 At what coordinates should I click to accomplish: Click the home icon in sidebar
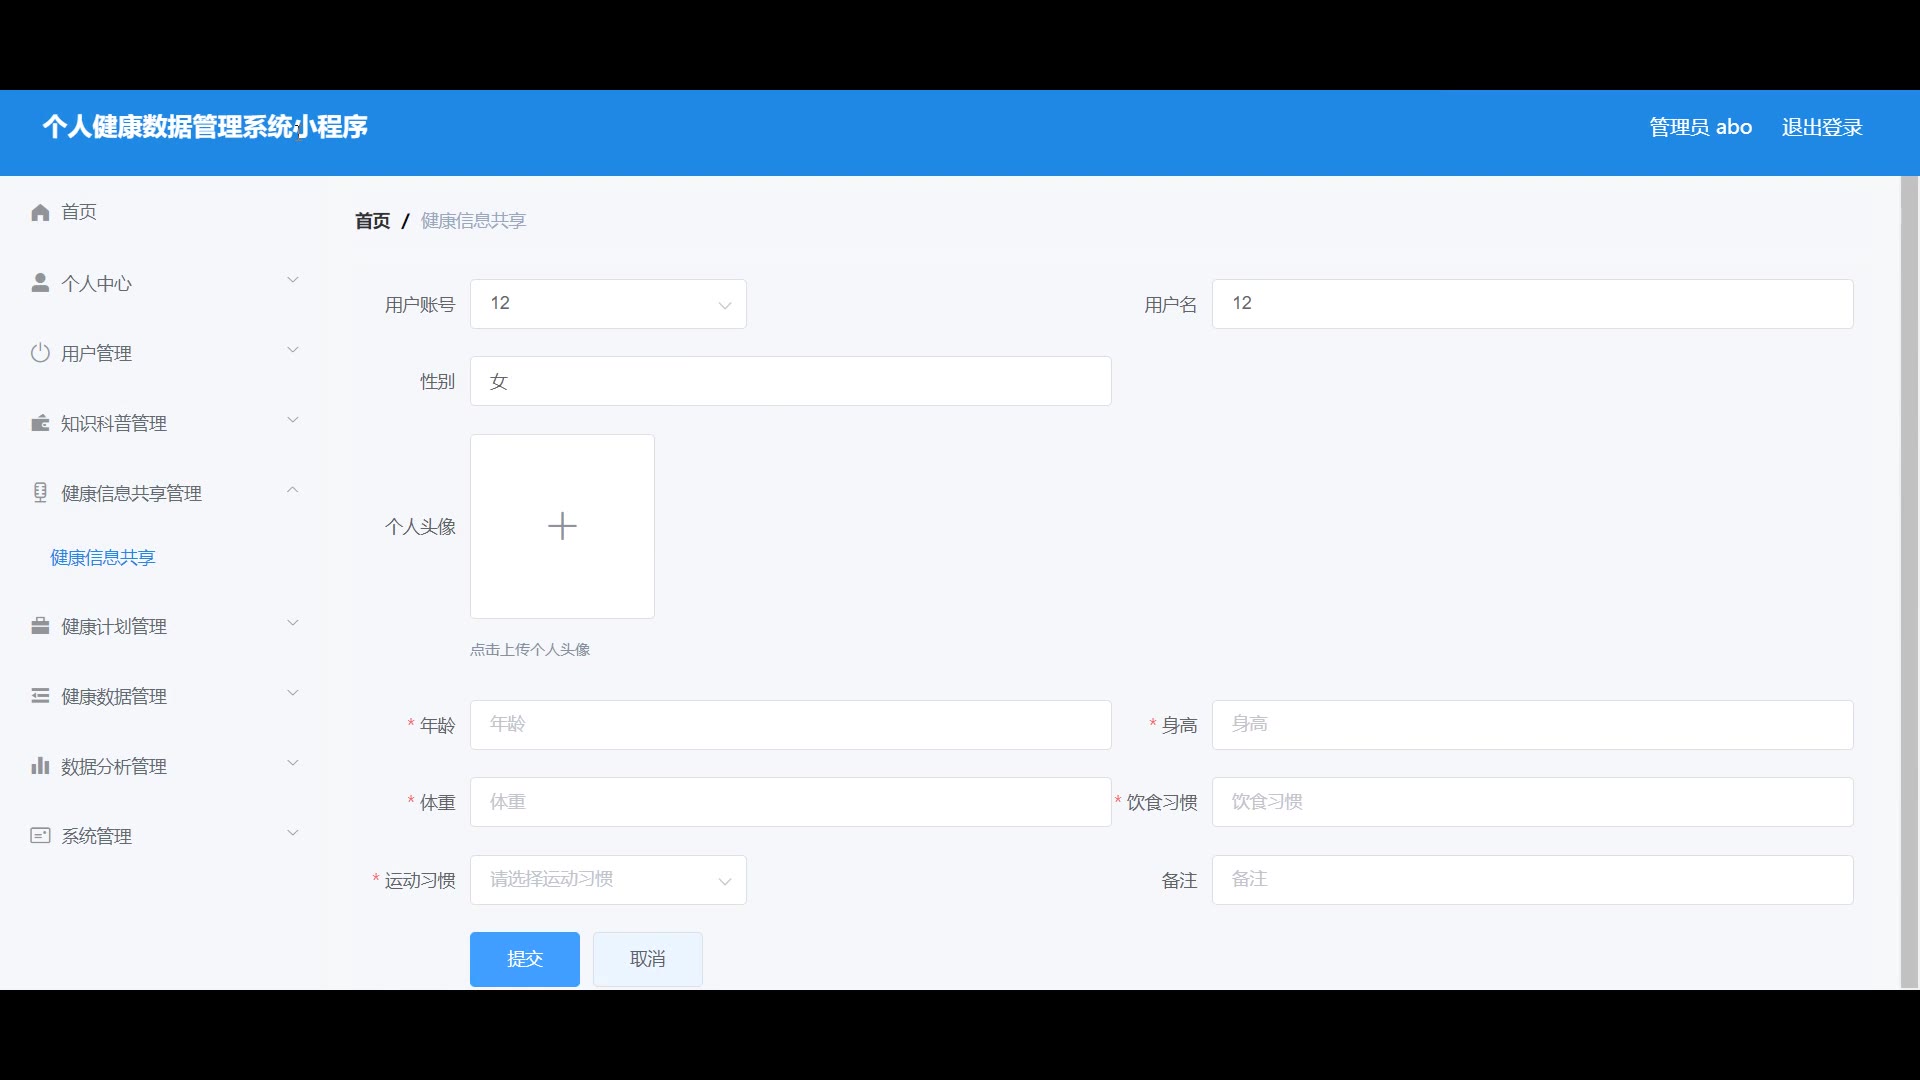(40, 212)
